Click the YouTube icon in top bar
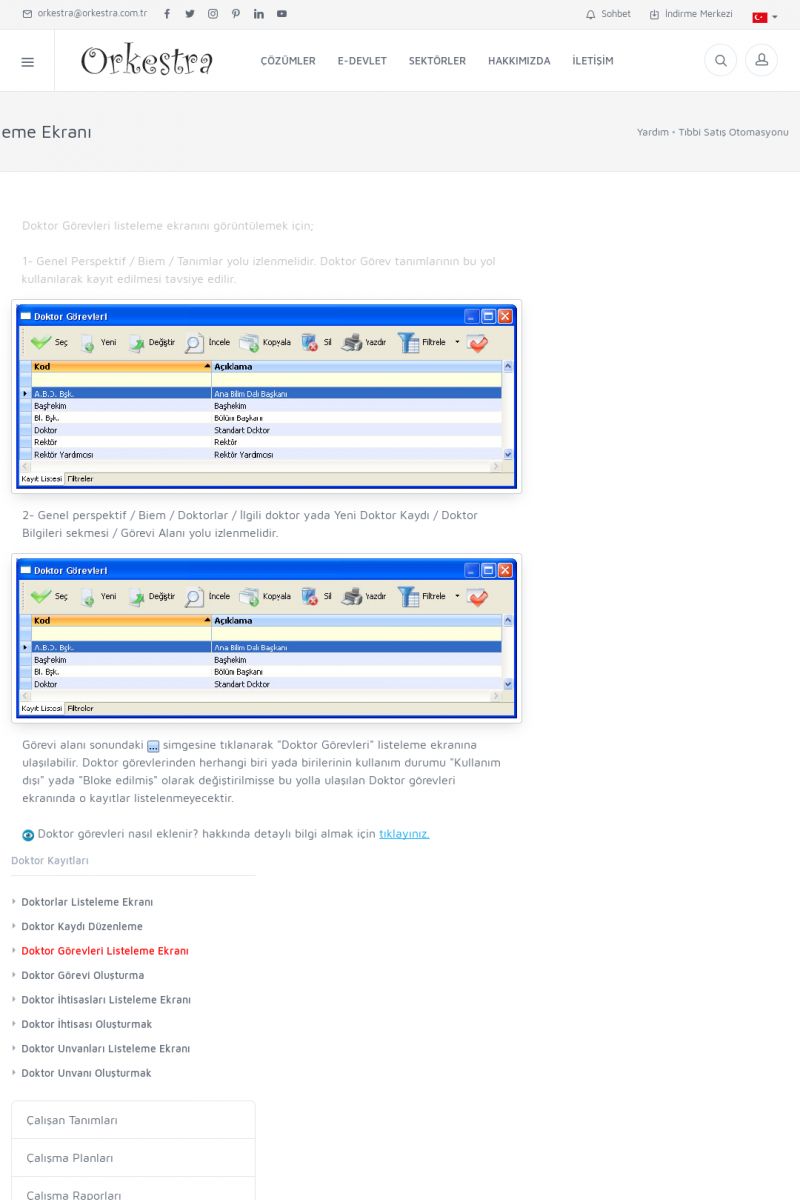Screen dimensions: 800x1200 282,14
